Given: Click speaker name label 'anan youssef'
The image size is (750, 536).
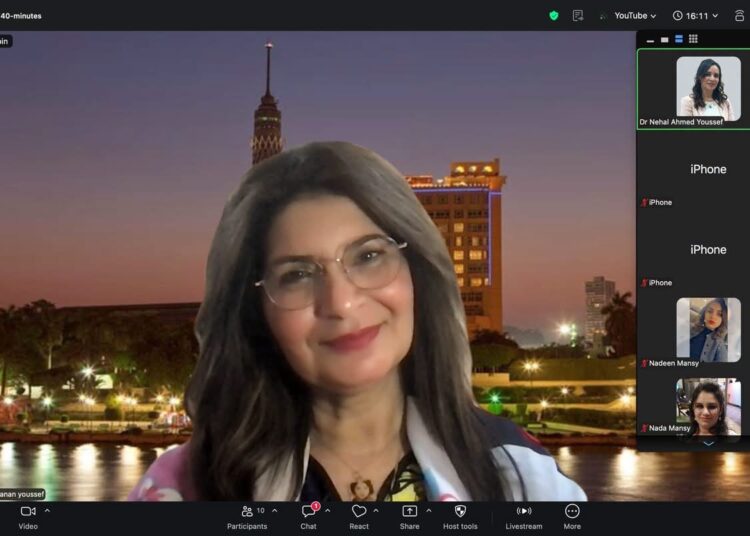Looking at the screenshot, I should pyautogui.click(x=22, y=494).
